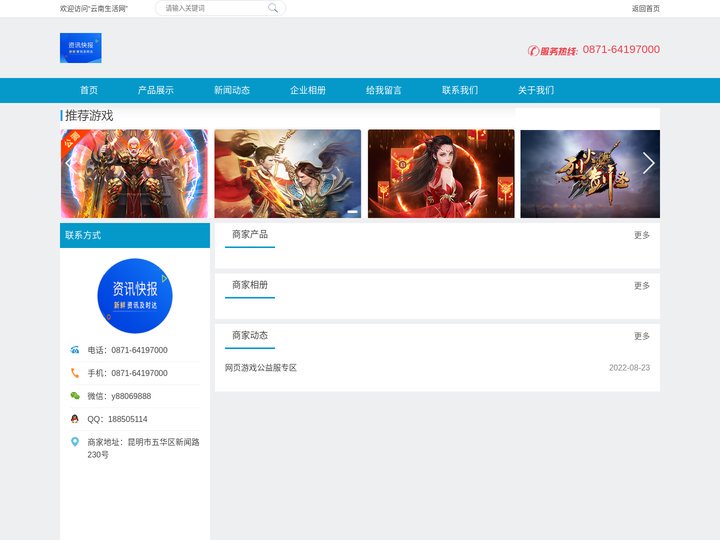Click 更多 in 商家动态 section
The height and width of the screenshot is (540, 720).
click(642, 336)
